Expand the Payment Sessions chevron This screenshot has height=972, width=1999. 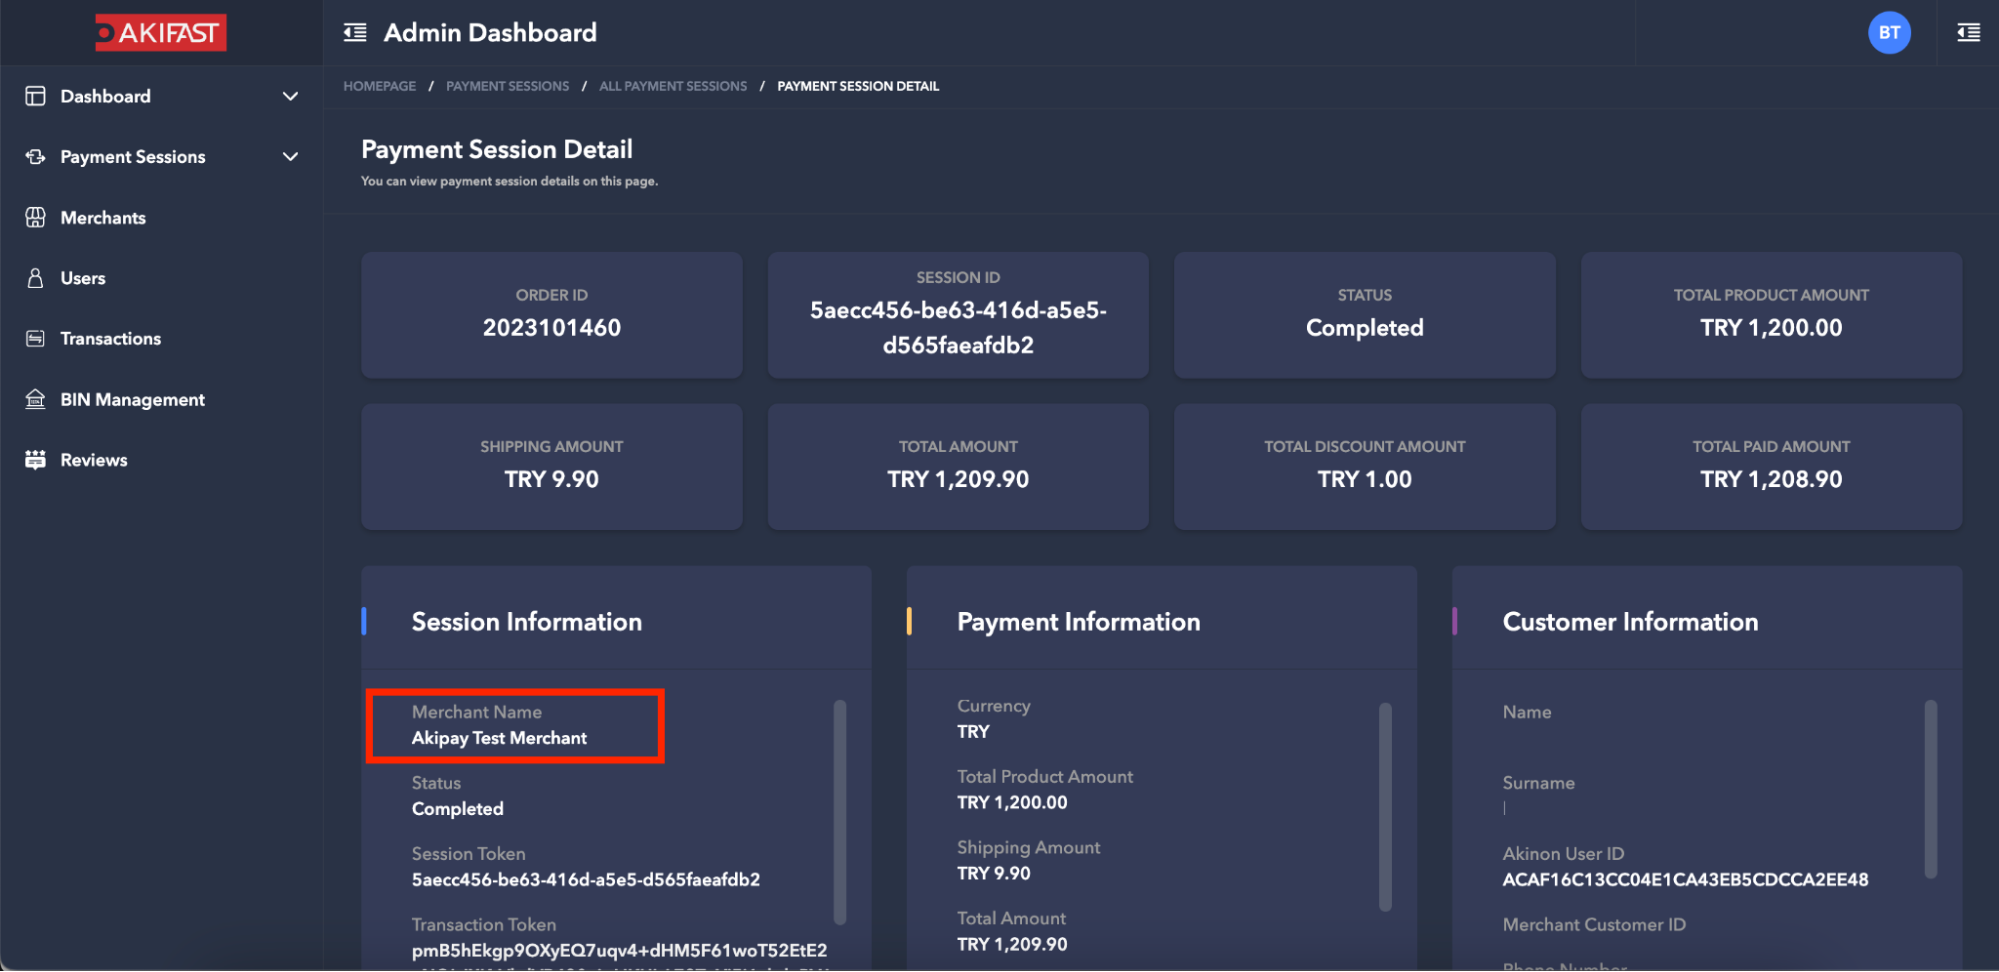(290, 157)
